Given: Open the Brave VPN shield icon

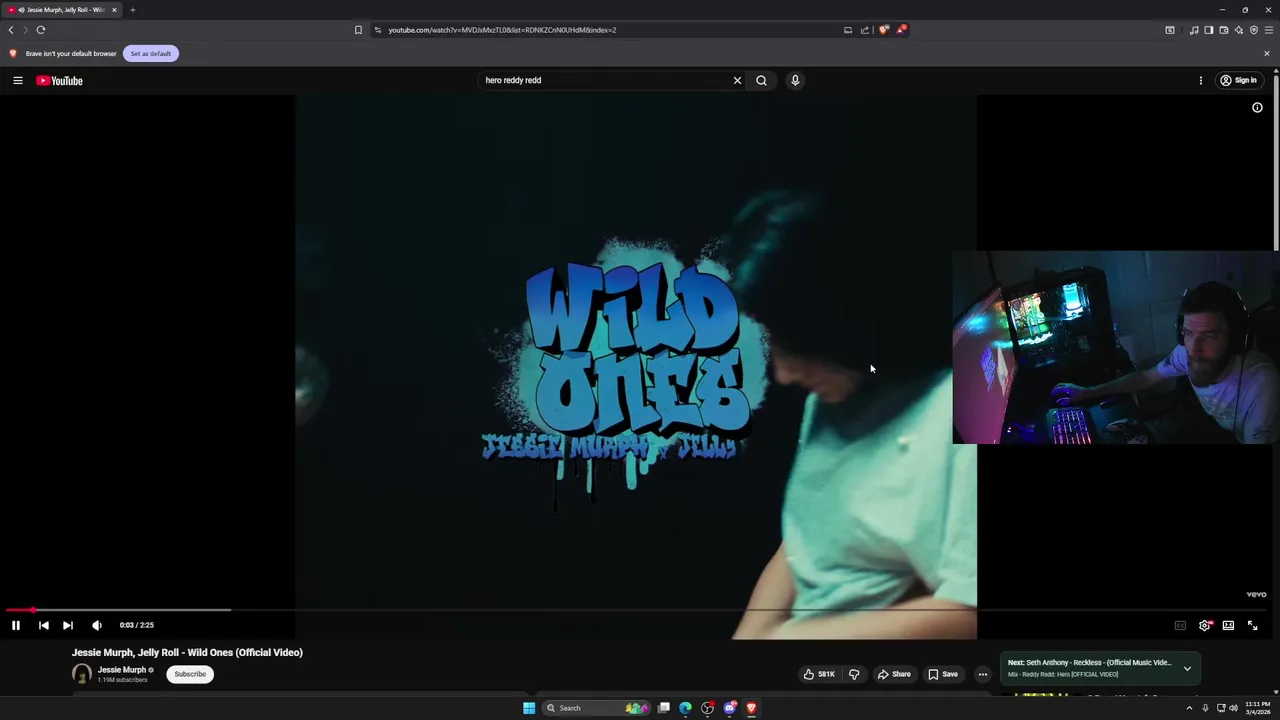Looking at the screenshot, I should (x=1253, y=30).
